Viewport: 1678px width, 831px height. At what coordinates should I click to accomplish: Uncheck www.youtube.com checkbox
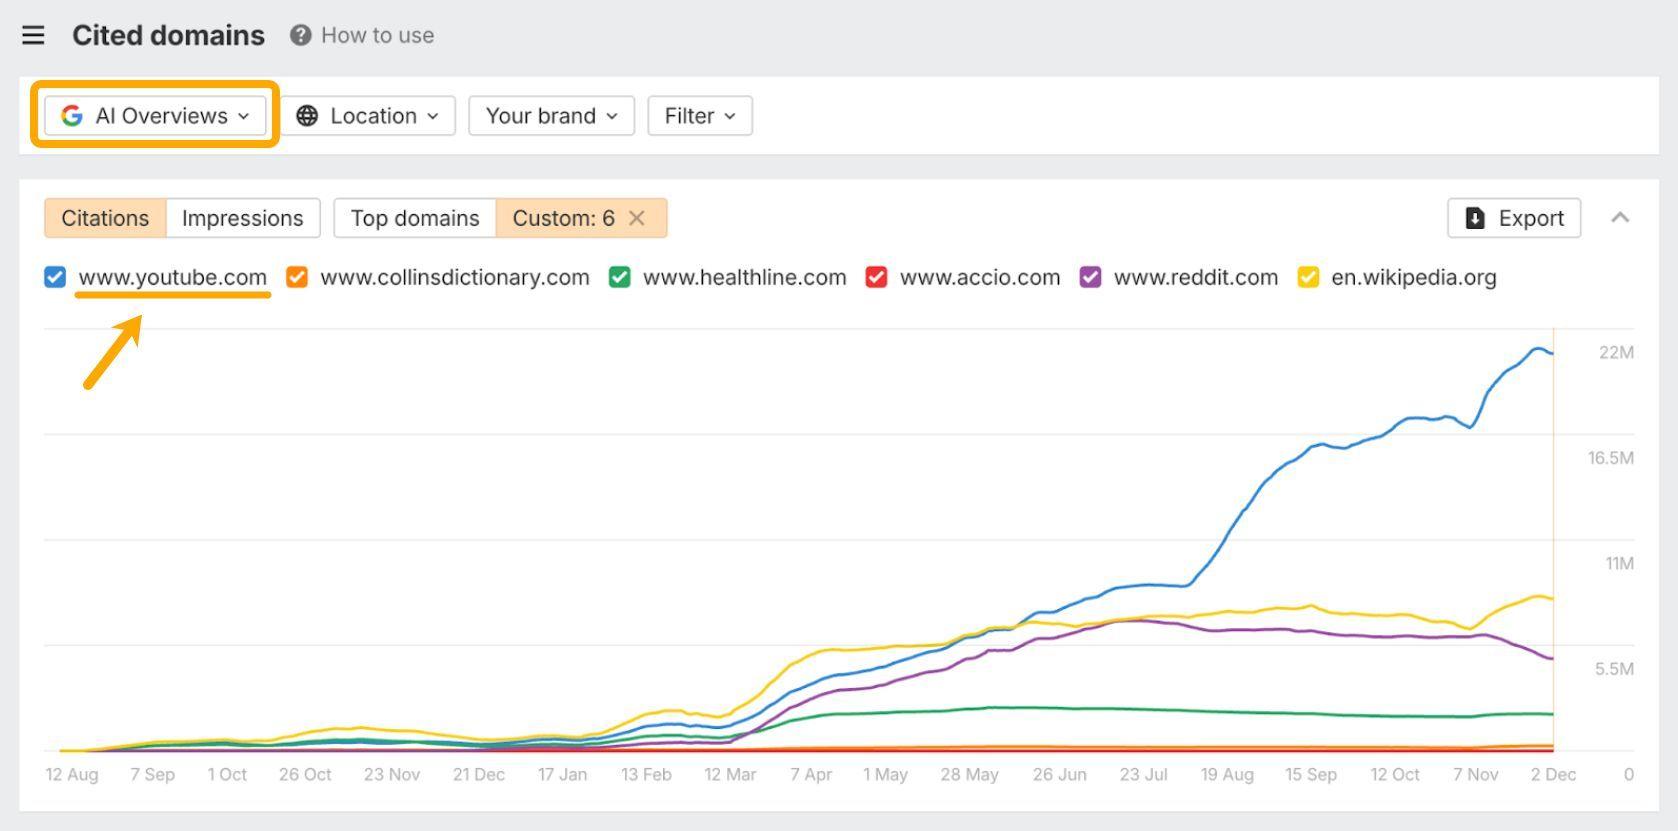[x=55, y=277]
